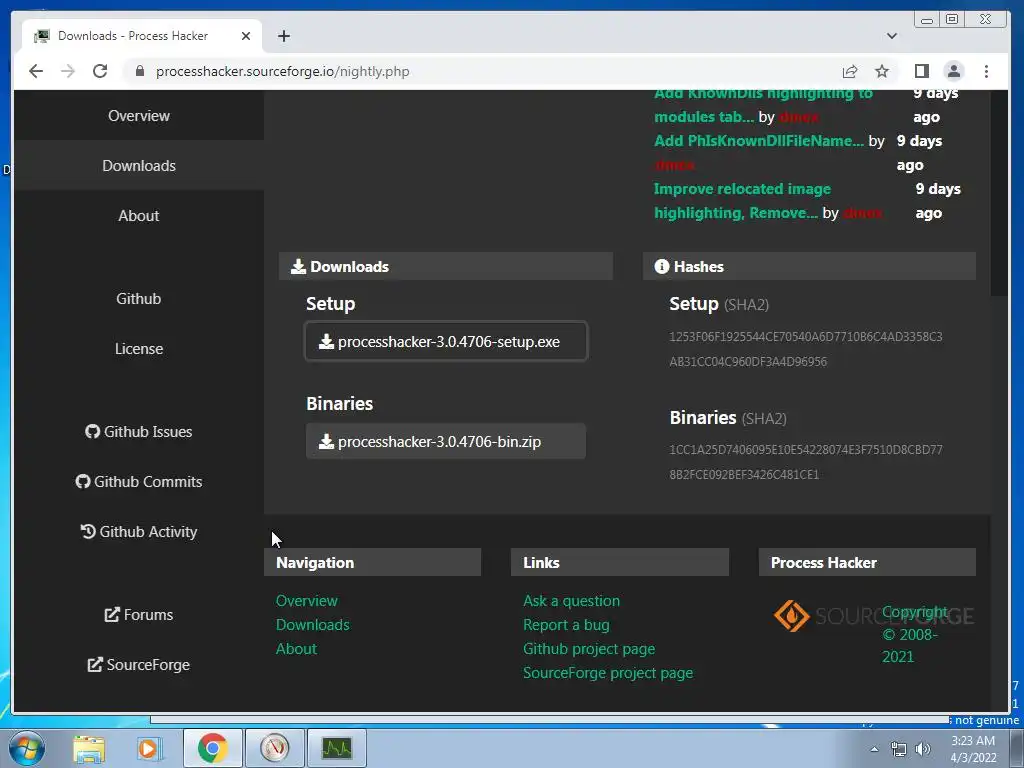This screenshot has height=768, width=1024.
Task: Open License in the sidebar
Action: tap(138, 349)
